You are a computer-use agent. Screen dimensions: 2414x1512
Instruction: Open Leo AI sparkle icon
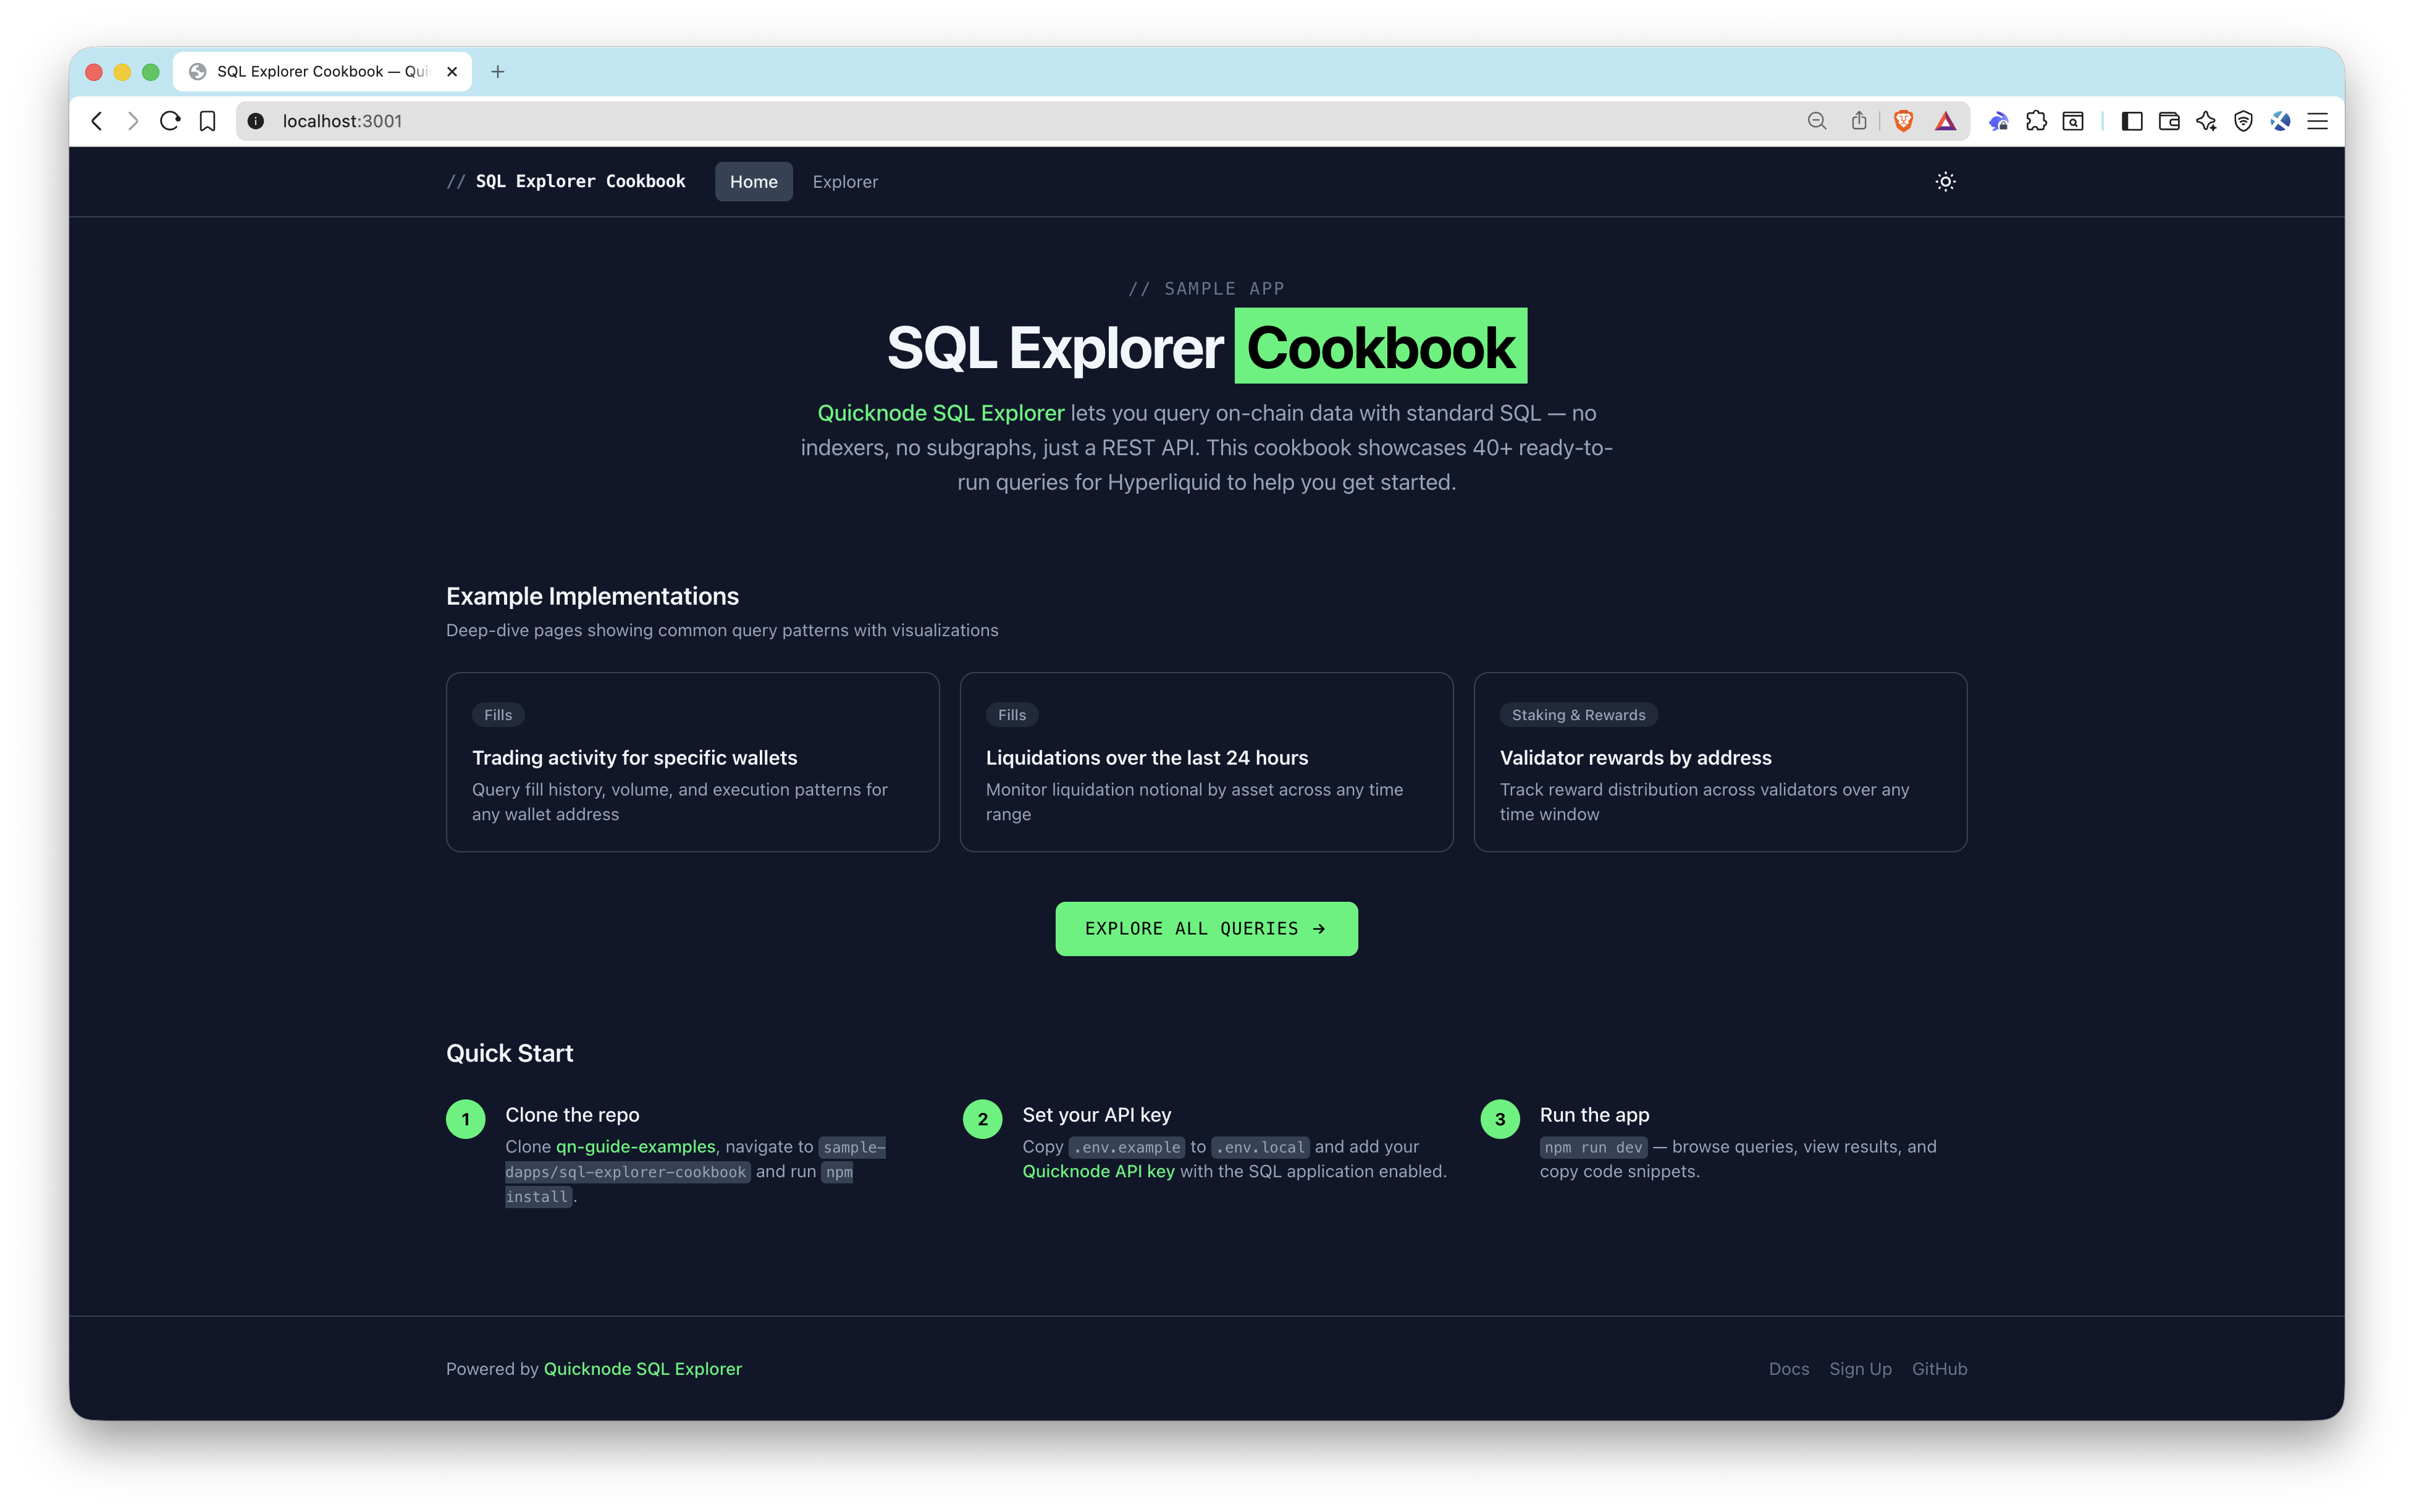coord(2207,120)
